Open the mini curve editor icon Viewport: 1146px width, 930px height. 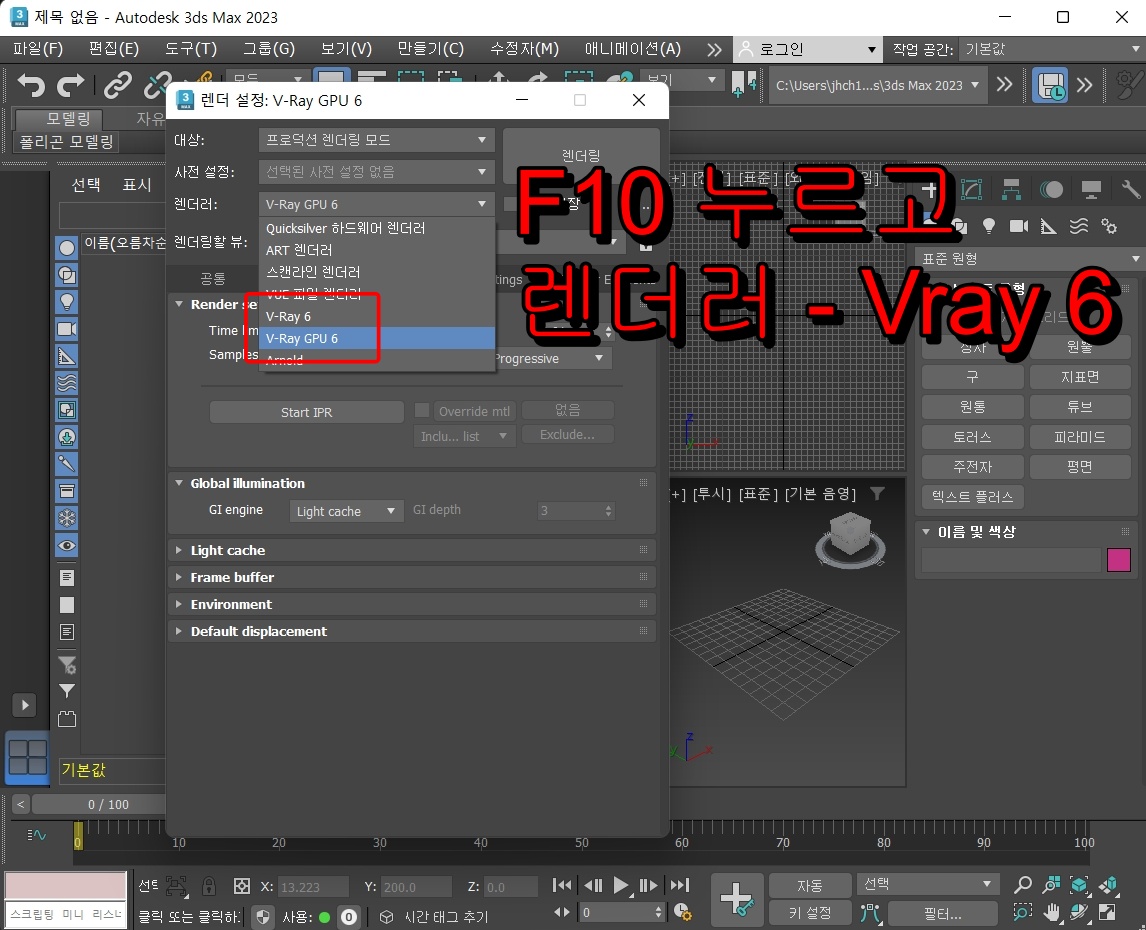36,834
